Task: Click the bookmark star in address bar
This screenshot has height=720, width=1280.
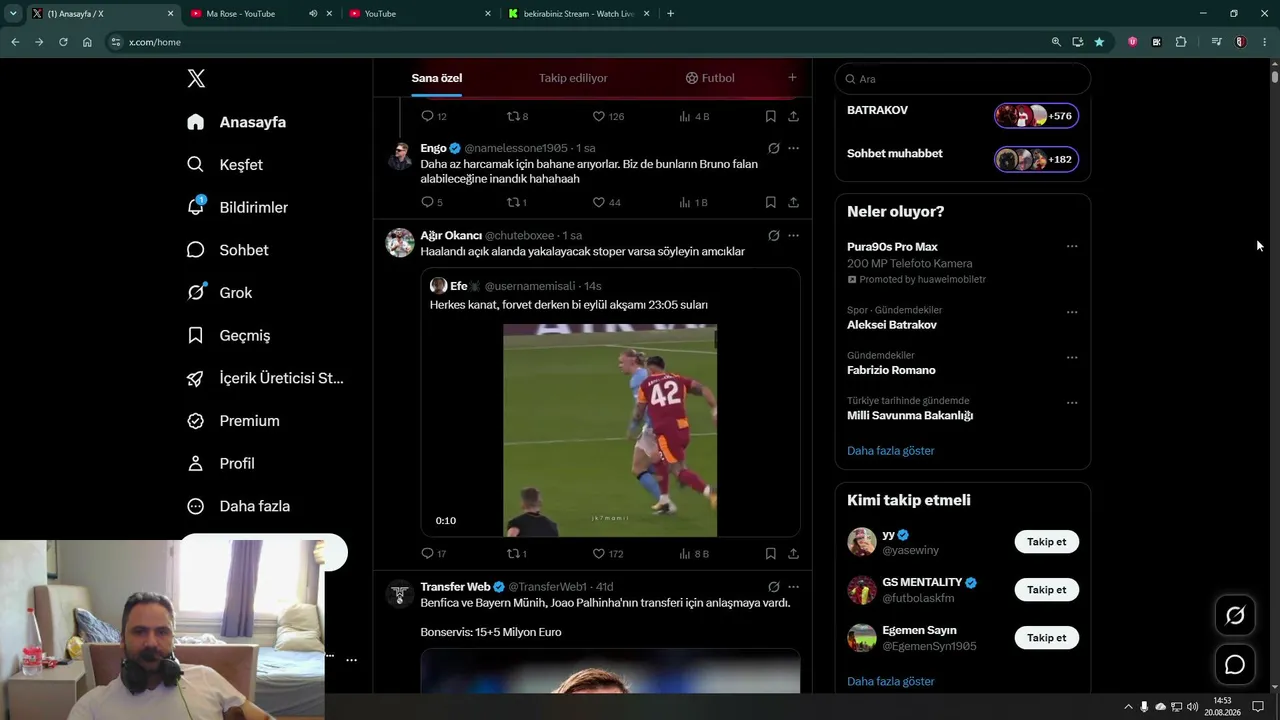Action: 1099,42
